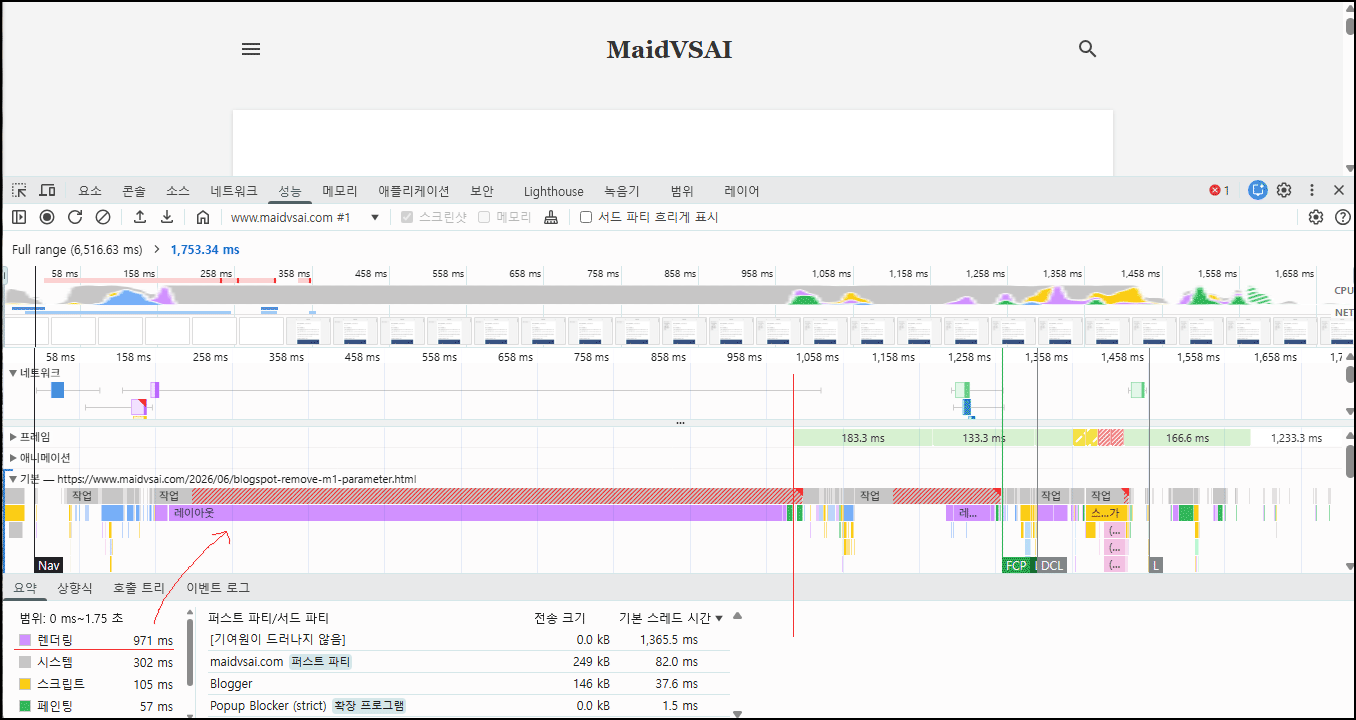Switch to the 호출 트리 tab

tap(139, 588)
